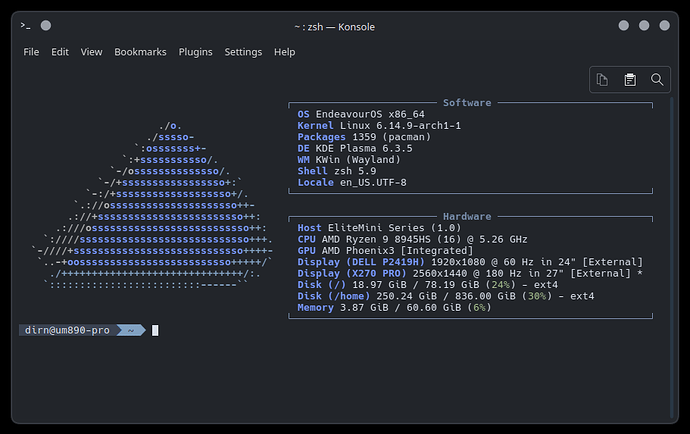
Task: Close the Konsole window
Action: click(664, 26)
